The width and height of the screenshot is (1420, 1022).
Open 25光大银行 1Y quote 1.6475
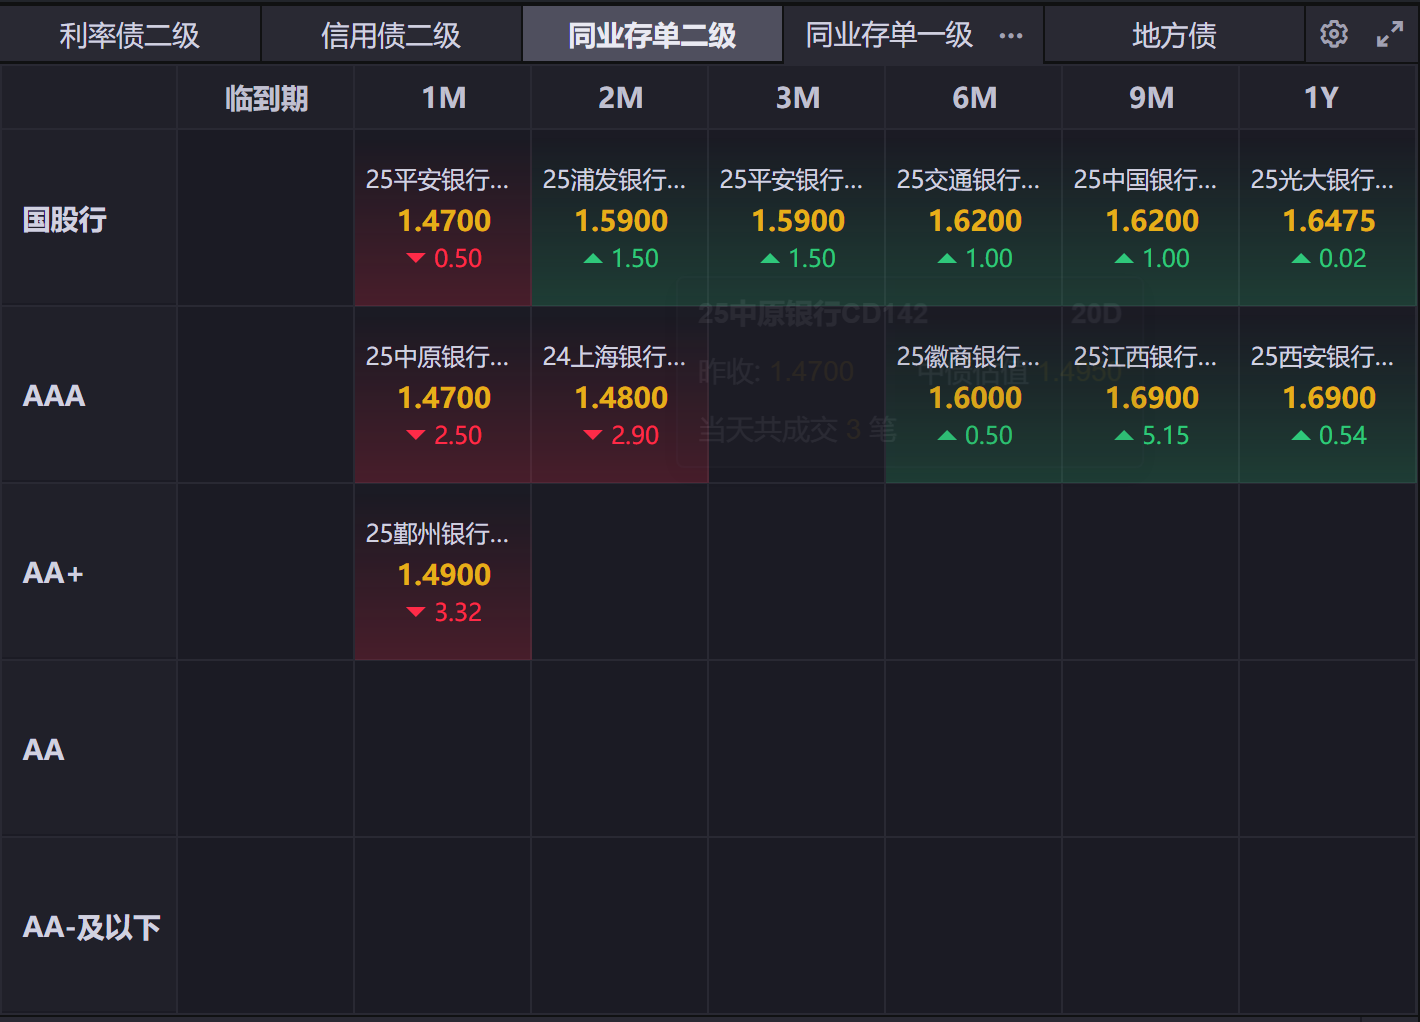[1328, 219]
